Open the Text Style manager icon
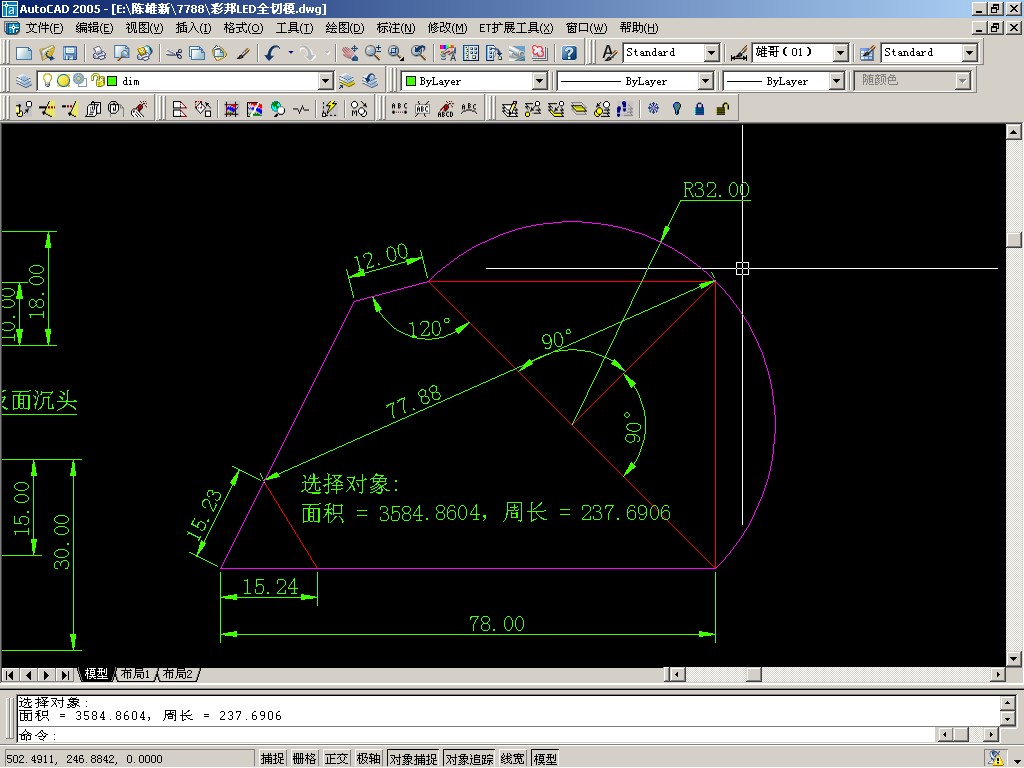This screenshot has height=768, width=1024. pos(609,53)
